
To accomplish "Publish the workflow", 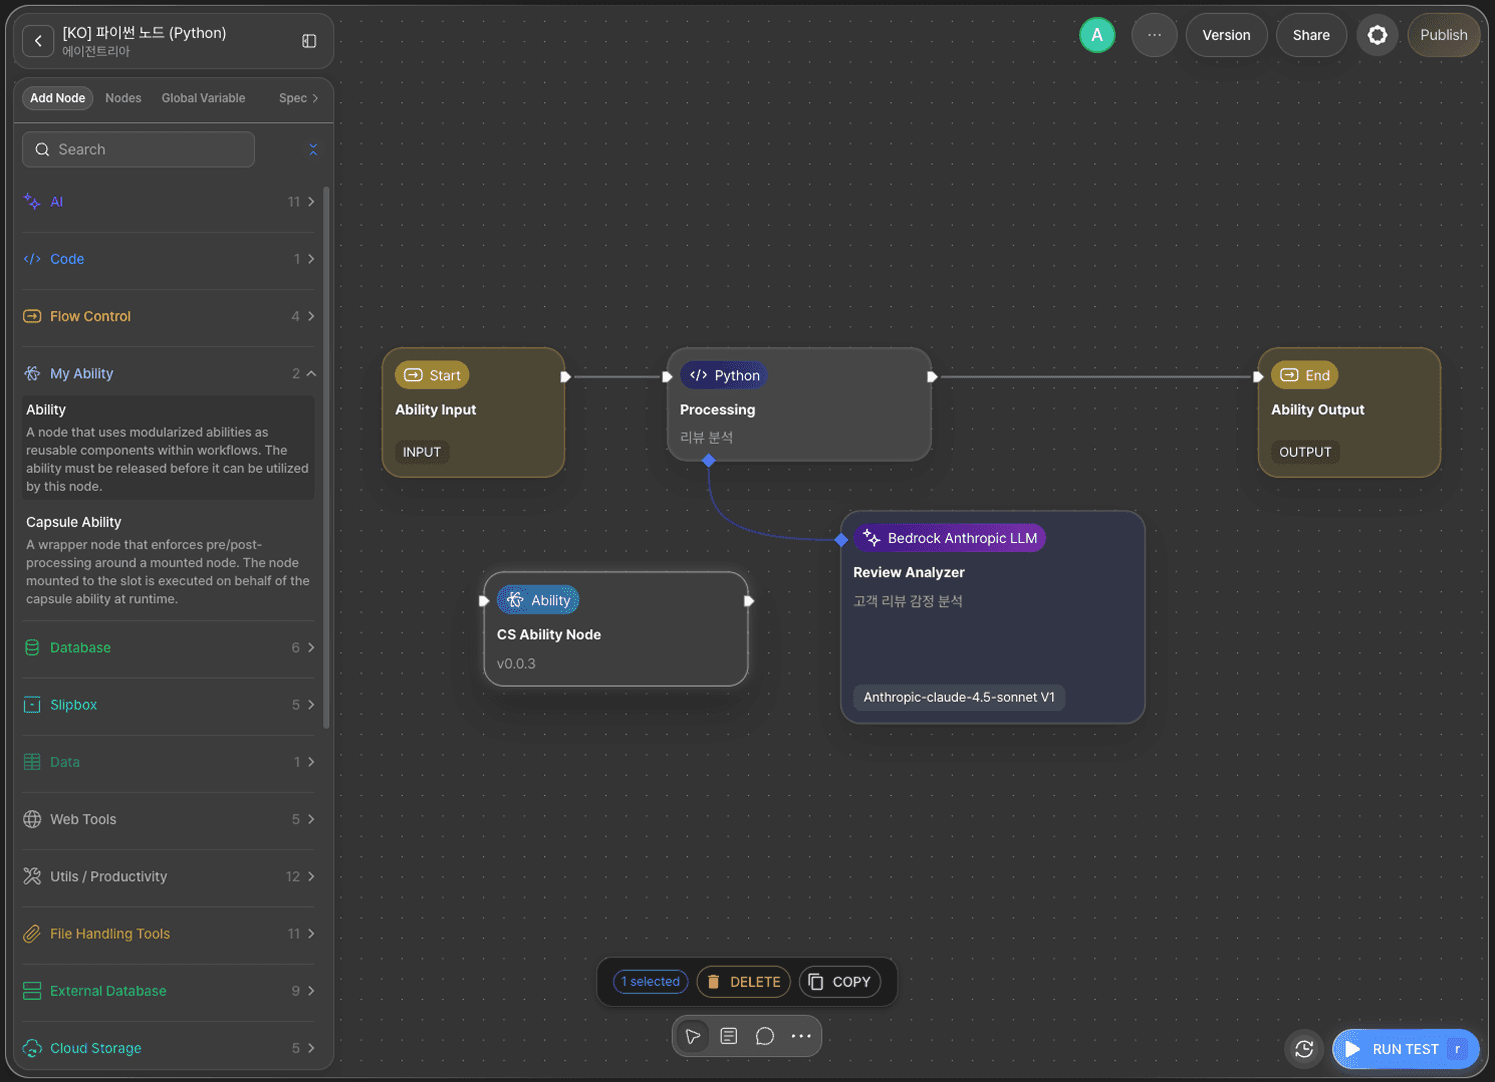I will pos(1443,35).
